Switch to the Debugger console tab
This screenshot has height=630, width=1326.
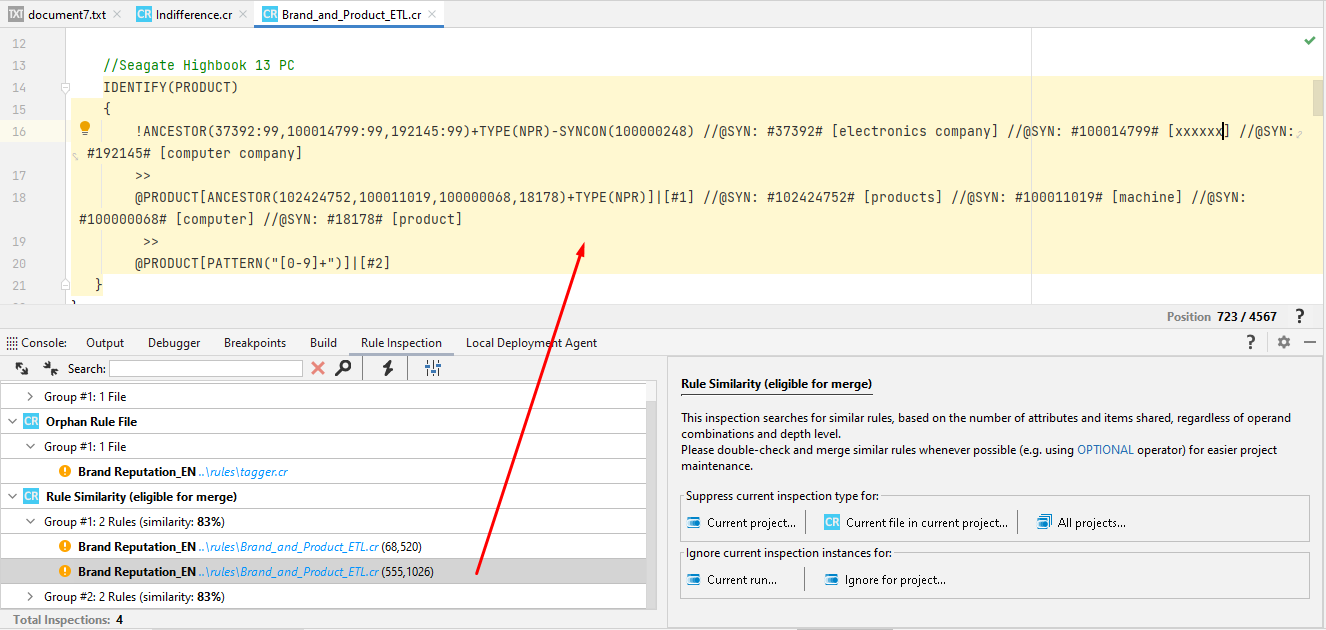click(x=174, y=343)
